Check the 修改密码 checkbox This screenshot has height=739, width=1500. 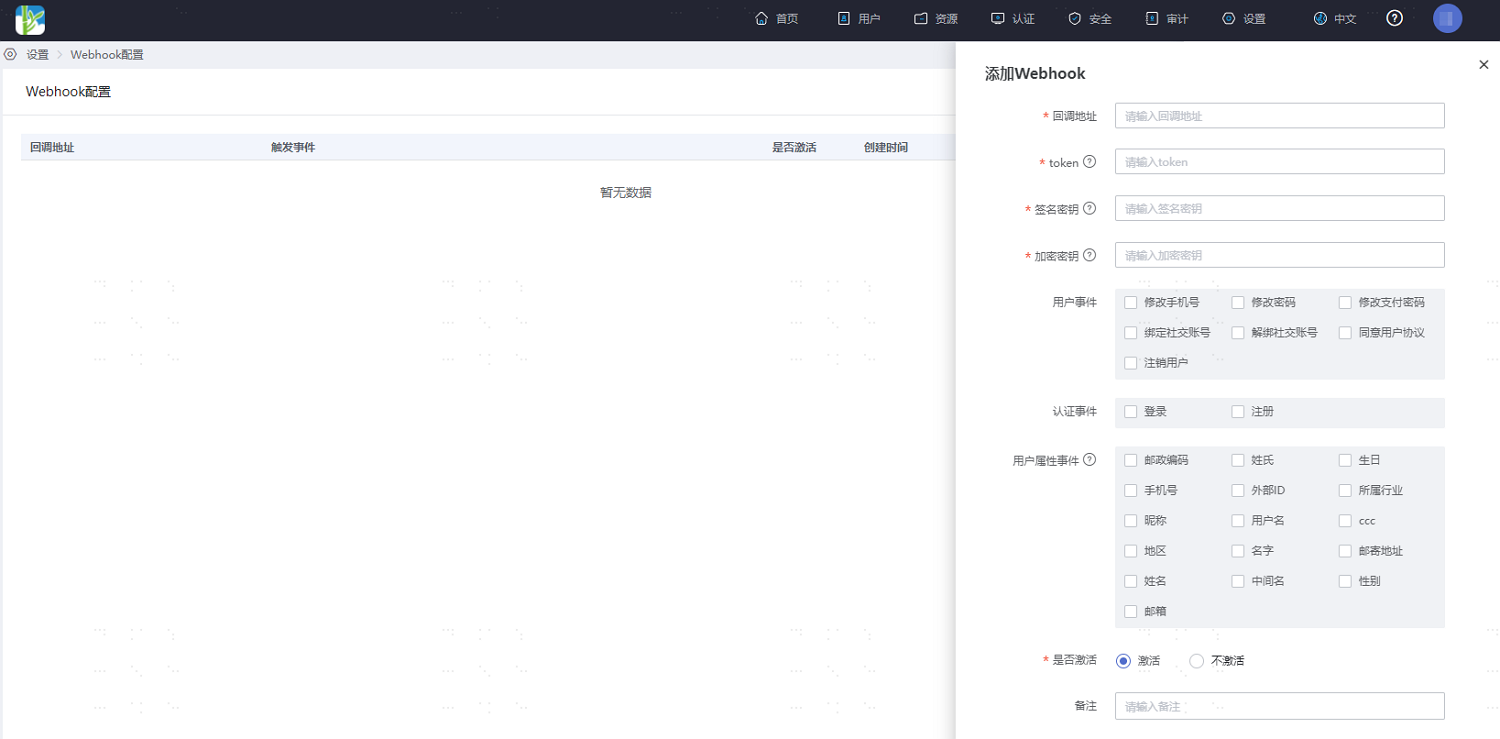pos(1238,302)
